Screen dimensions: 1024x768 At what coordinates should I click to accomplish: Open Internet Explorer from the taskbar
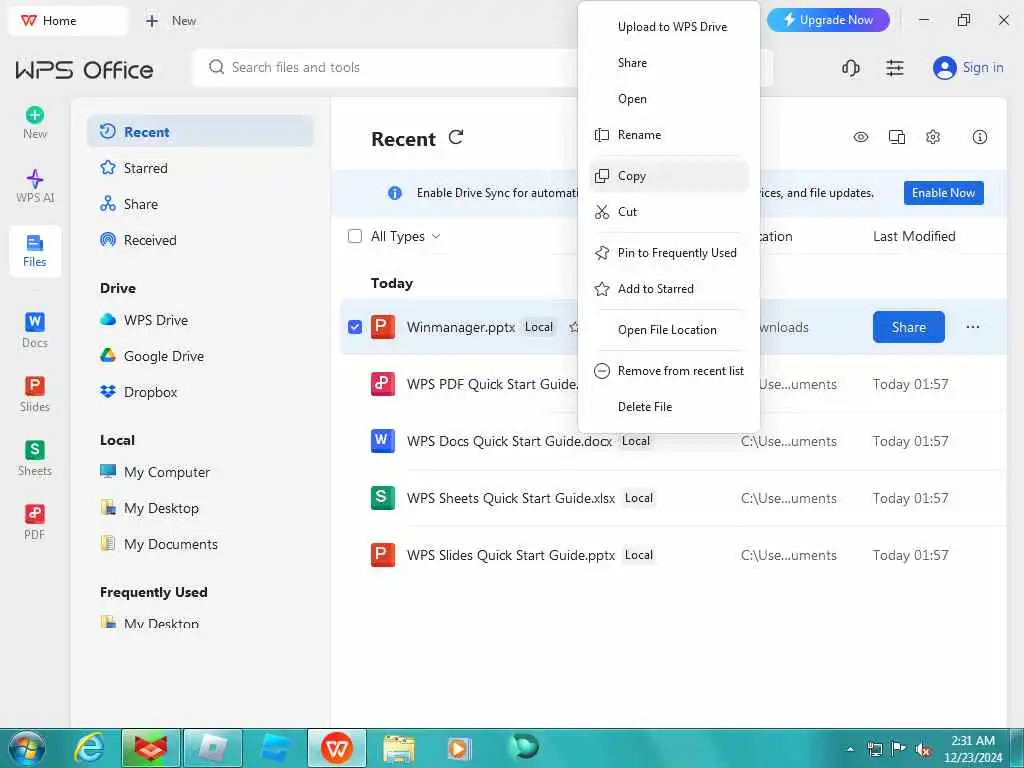(89, 748)
